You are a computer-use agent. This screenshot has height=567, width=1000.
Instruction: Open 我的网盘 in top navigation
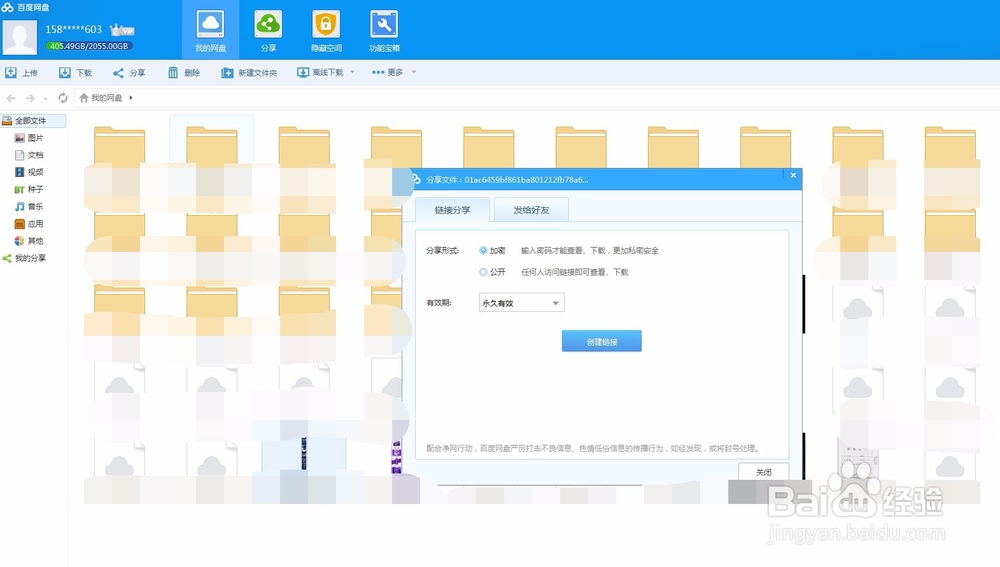pos(210,30)
